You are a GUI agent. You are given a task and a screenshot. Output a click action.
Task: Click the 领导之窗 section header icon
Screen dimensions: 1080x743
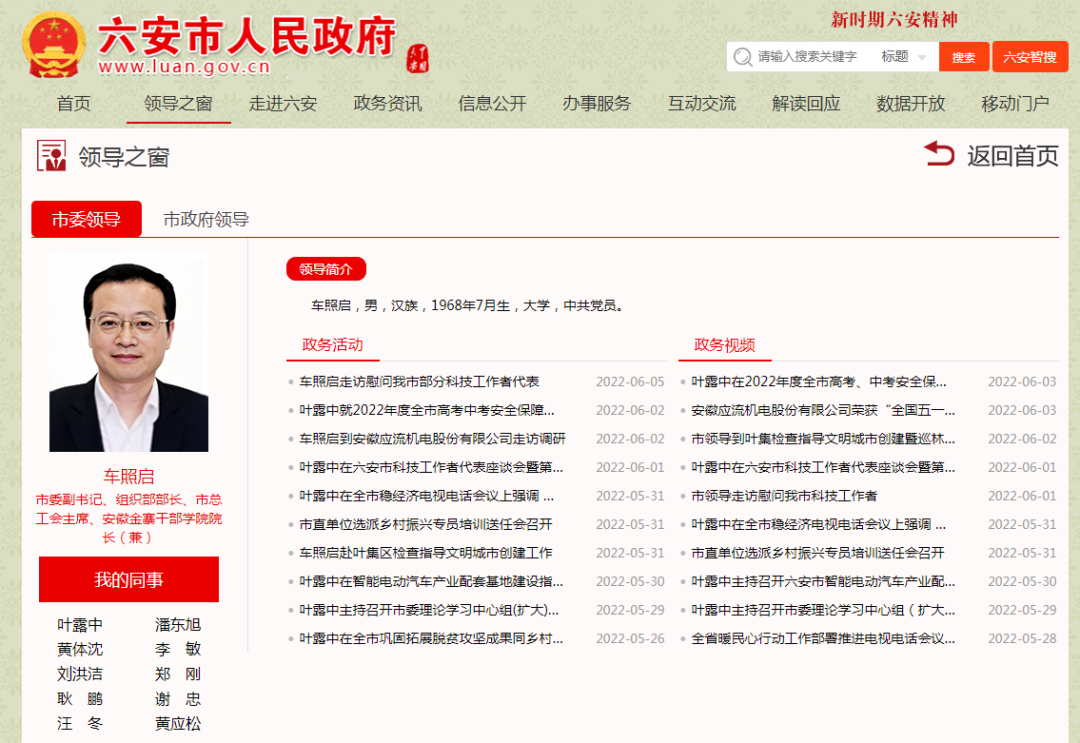pos(51,156)
